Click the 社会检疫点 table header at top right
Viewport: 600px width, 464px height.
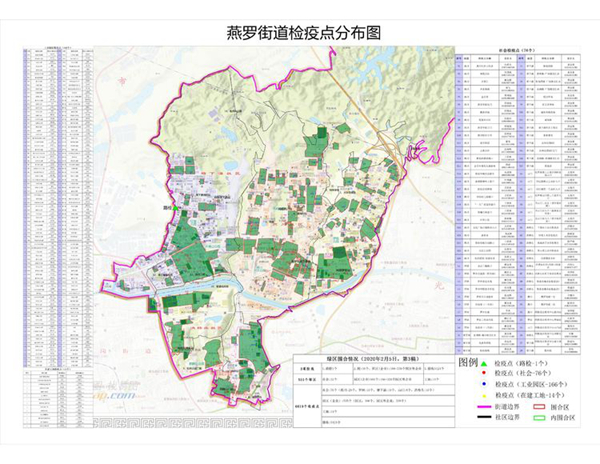517,50
